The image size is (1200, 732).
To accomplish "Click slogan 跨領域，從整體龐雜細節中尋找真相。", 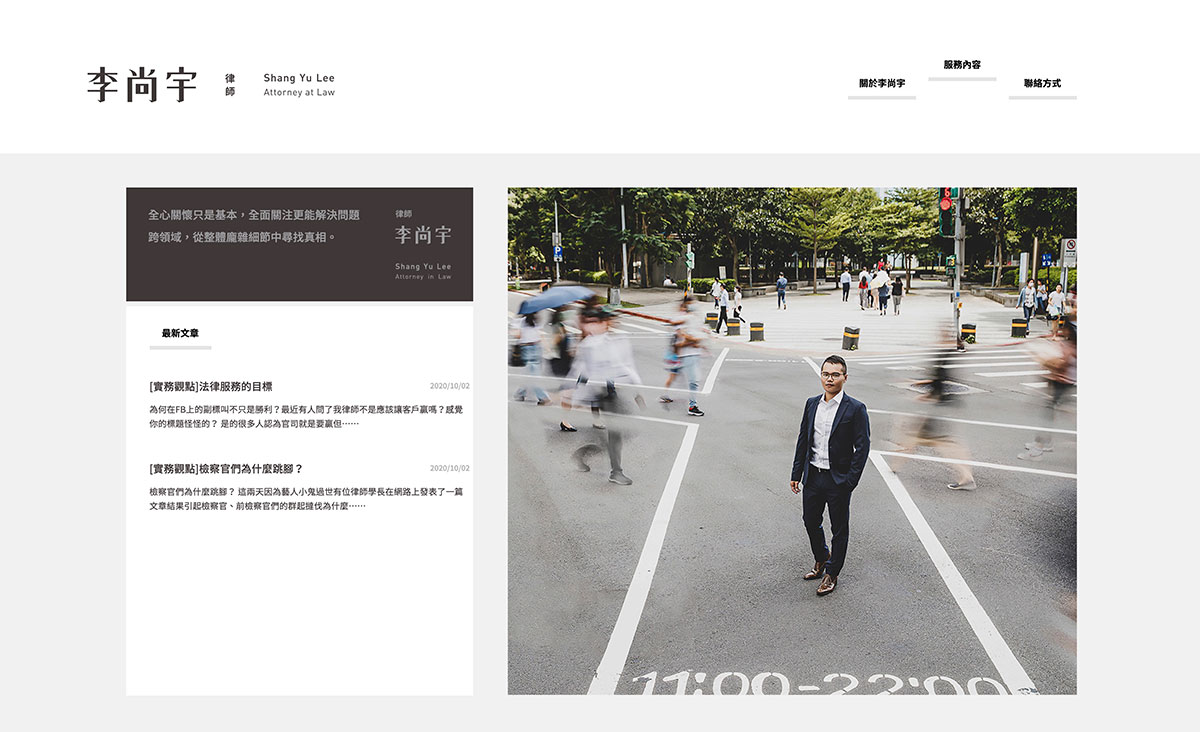I will (x=242, y=238).
